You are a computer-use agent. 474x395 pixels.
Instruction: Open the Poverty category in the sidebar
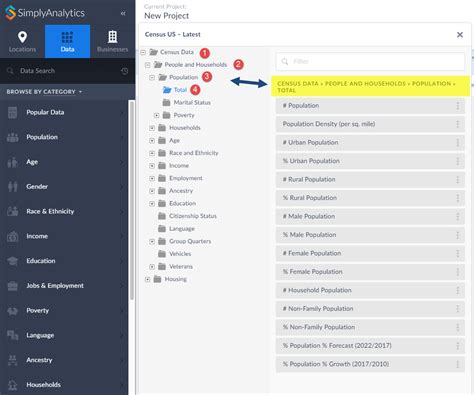pos(65,310)
